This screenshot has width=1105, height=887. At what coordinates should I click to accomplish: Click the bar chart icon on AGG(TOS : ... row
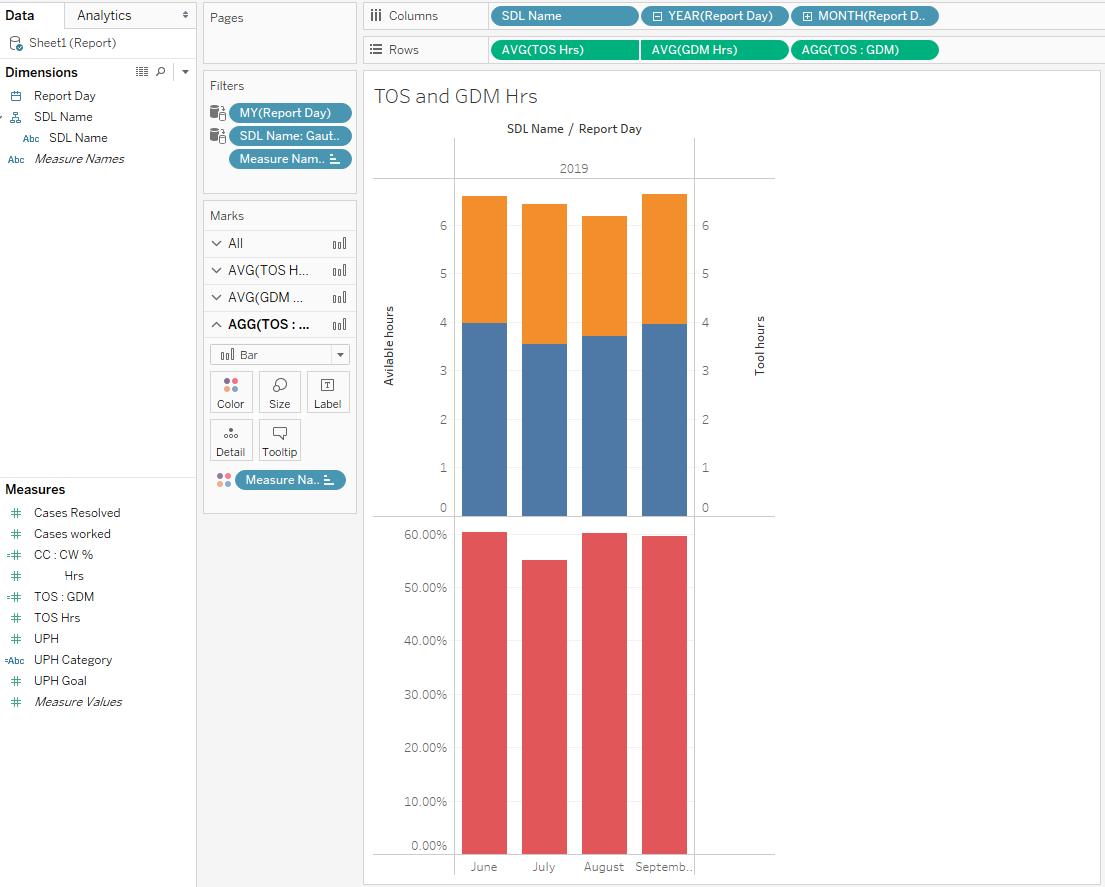coord(339,325)
